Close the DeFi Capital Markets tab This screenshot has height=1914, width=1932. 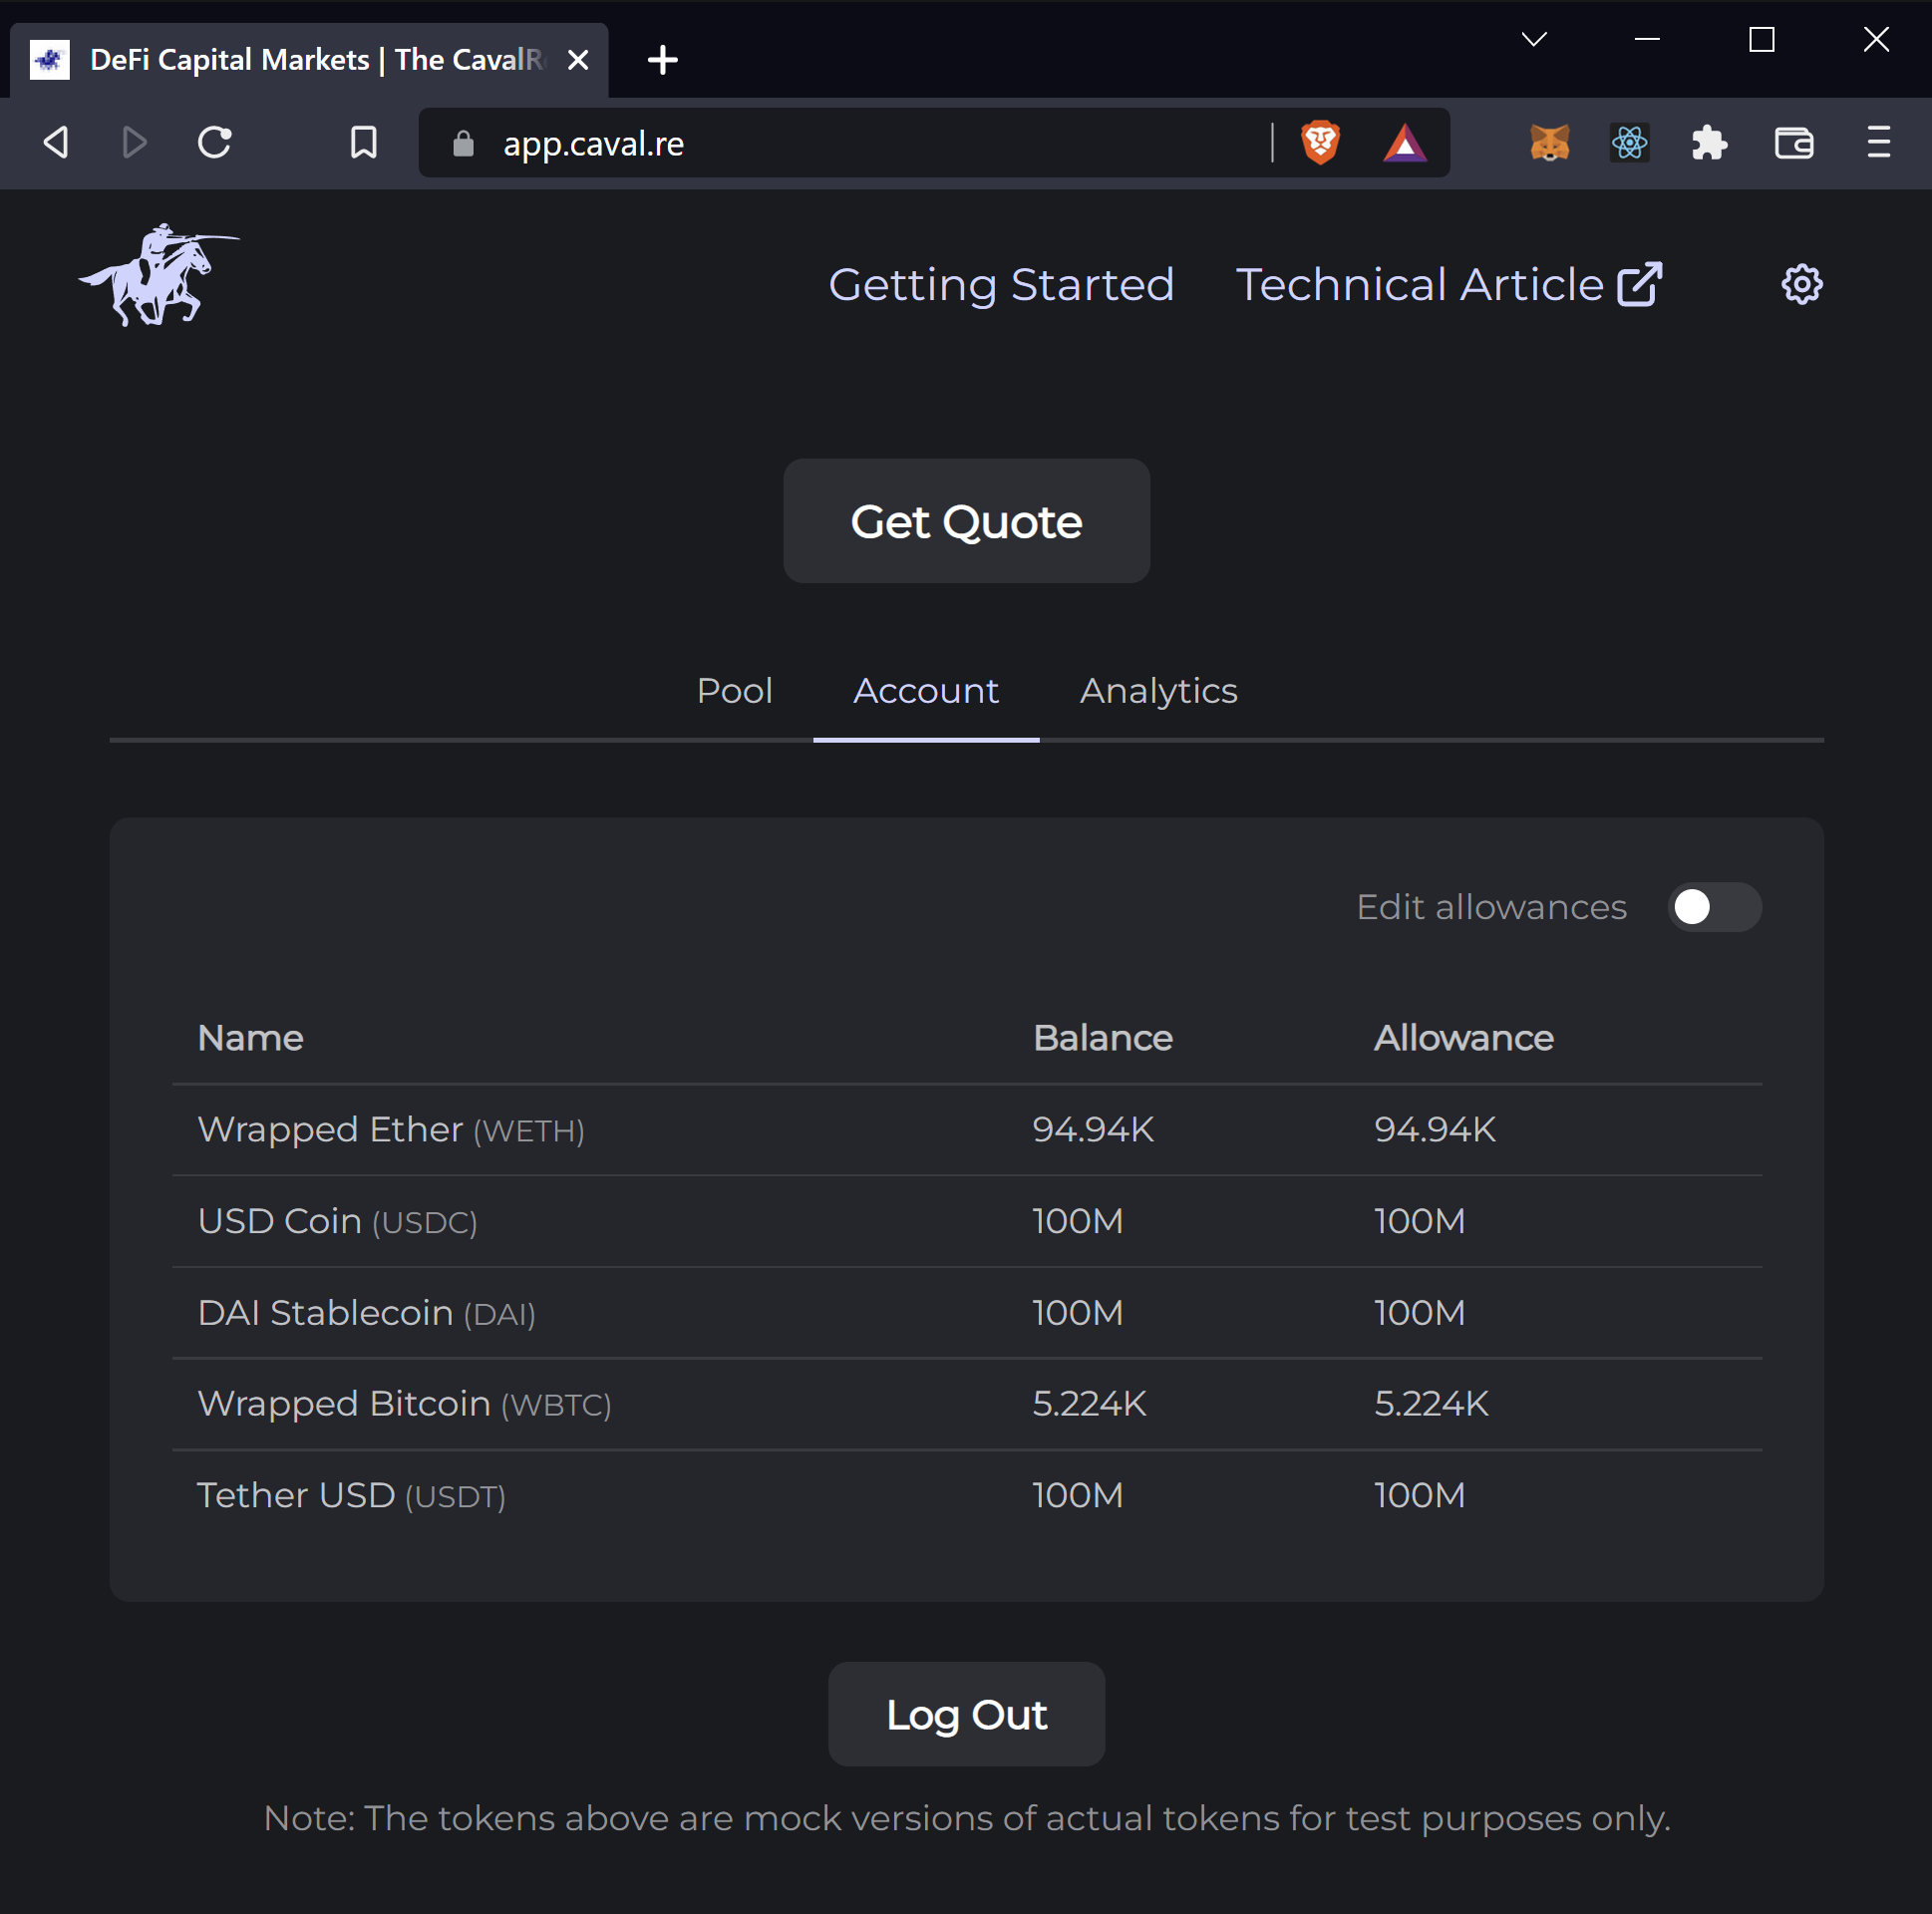[578, 60]
